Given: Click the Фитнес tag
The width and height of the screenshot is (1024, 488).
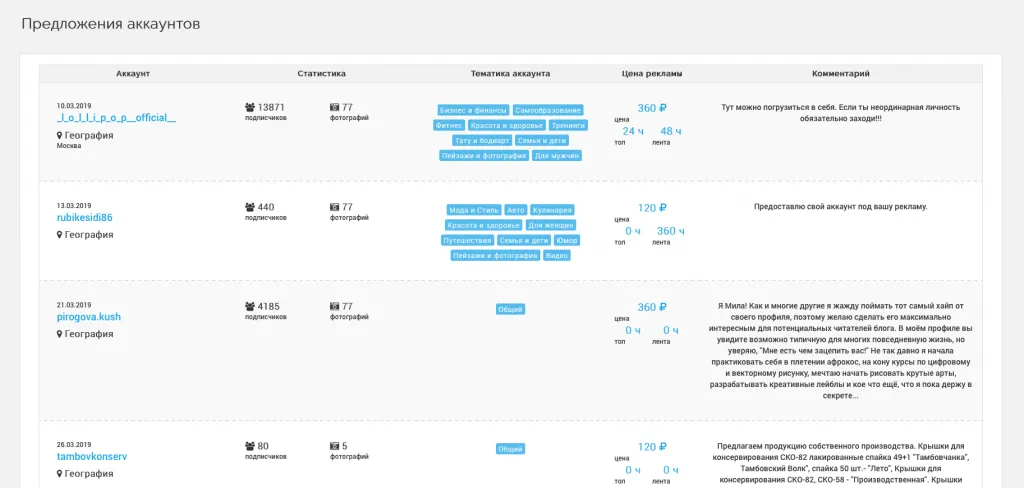Looking at the screenshot, I should 449,125.
